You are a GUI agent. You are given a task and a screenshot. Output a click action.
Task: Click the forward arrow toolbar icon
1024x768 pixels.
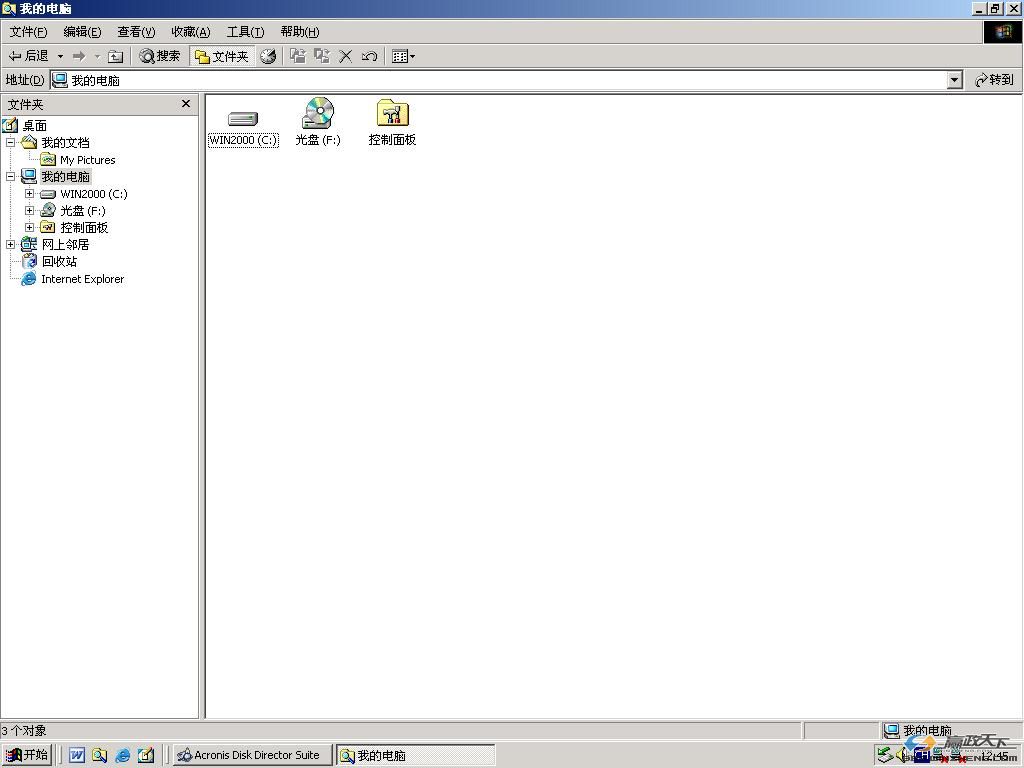tap(79, 56)
